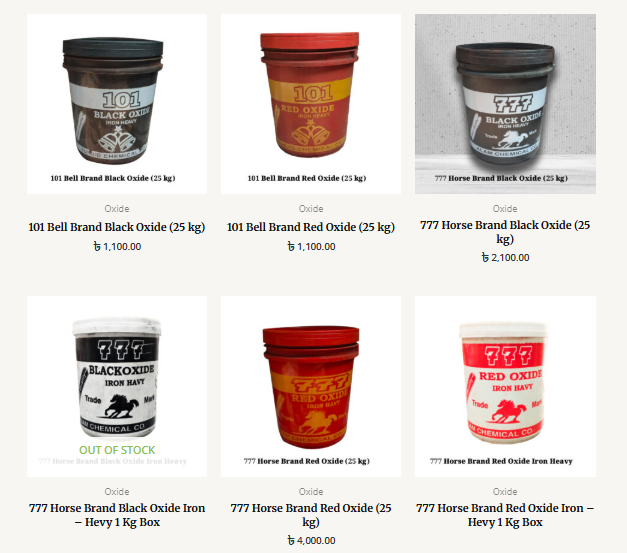Click Oxide category above 777 Red Oxide (25 kg)
The width and height of the screenshot is (627, 553).
311,491
